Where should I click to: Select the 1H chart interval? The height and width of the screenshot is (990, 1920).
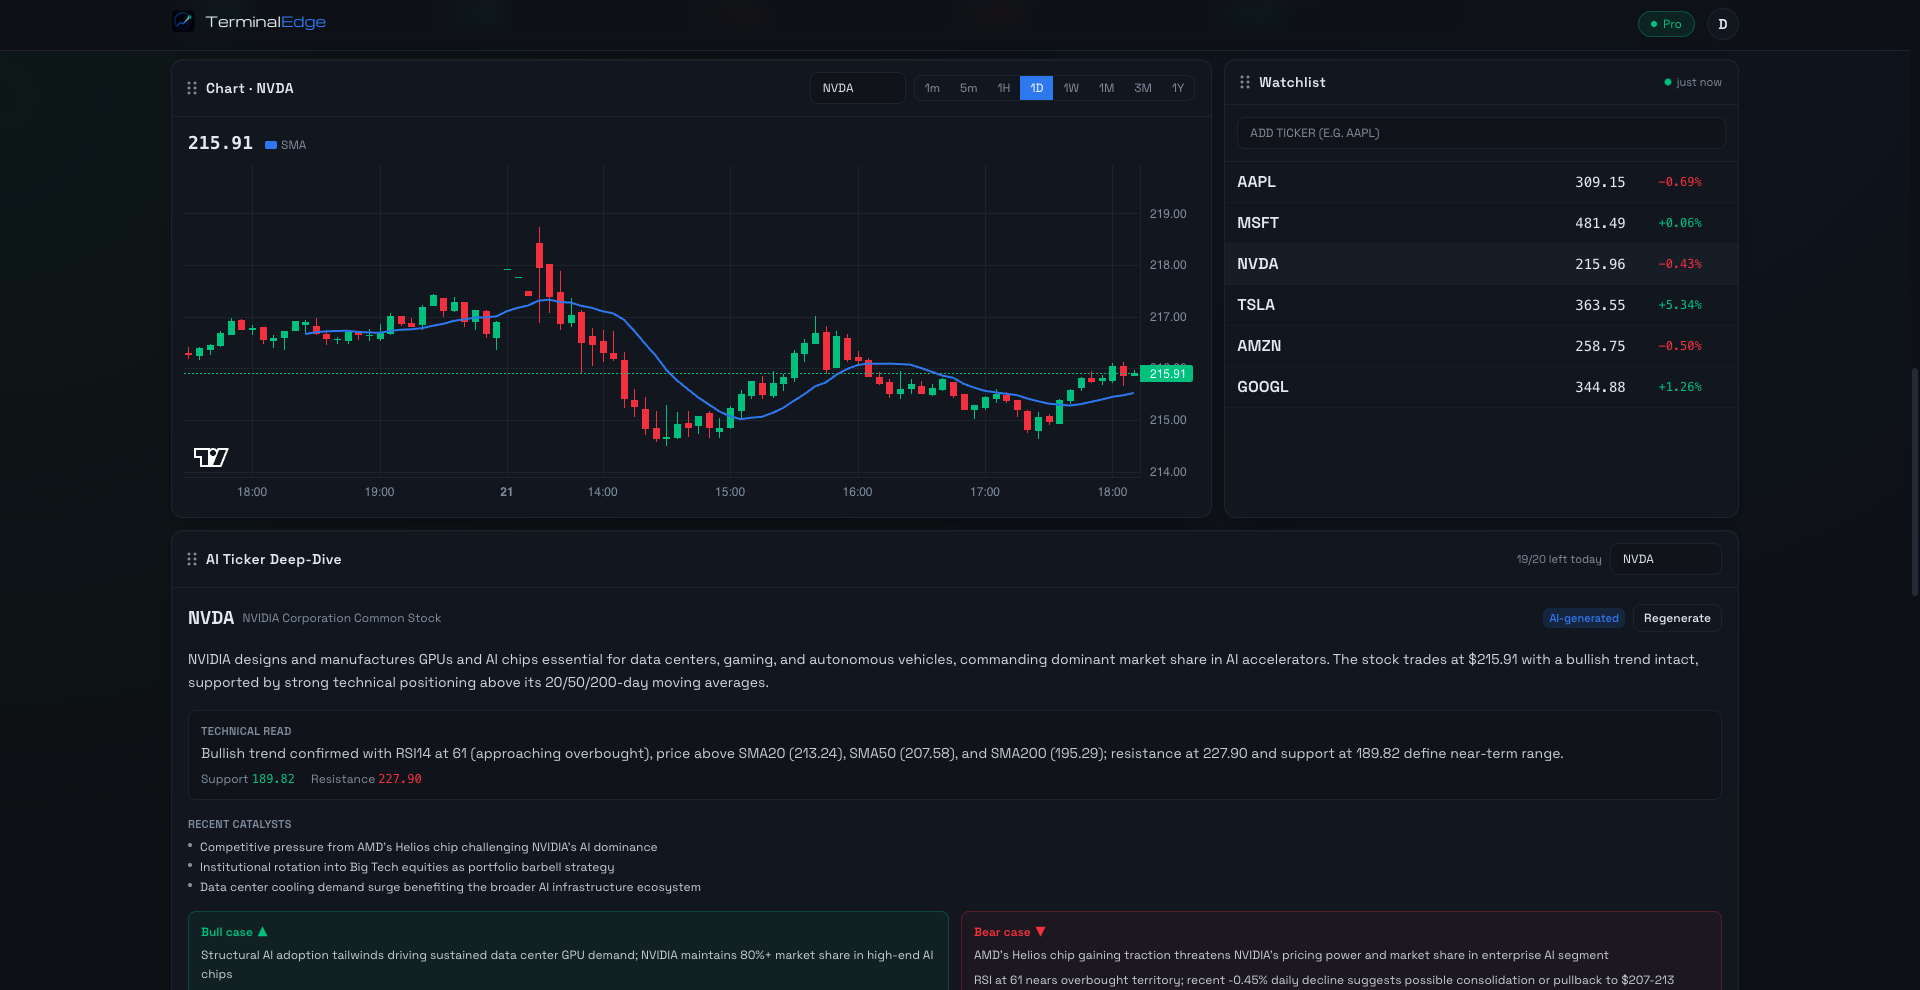tap(1004, 88)
